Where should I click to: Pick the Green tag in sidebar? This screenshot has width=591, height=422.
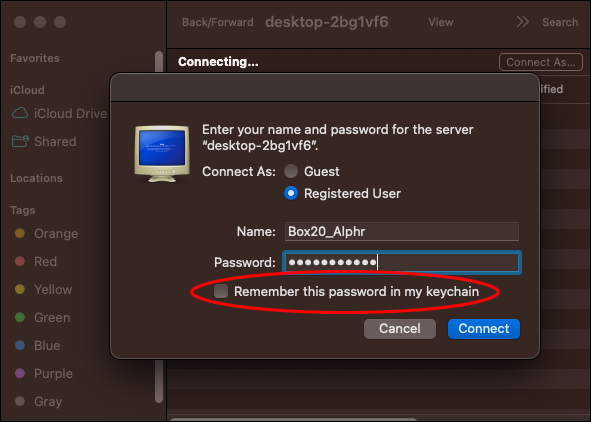pos(43,317)
